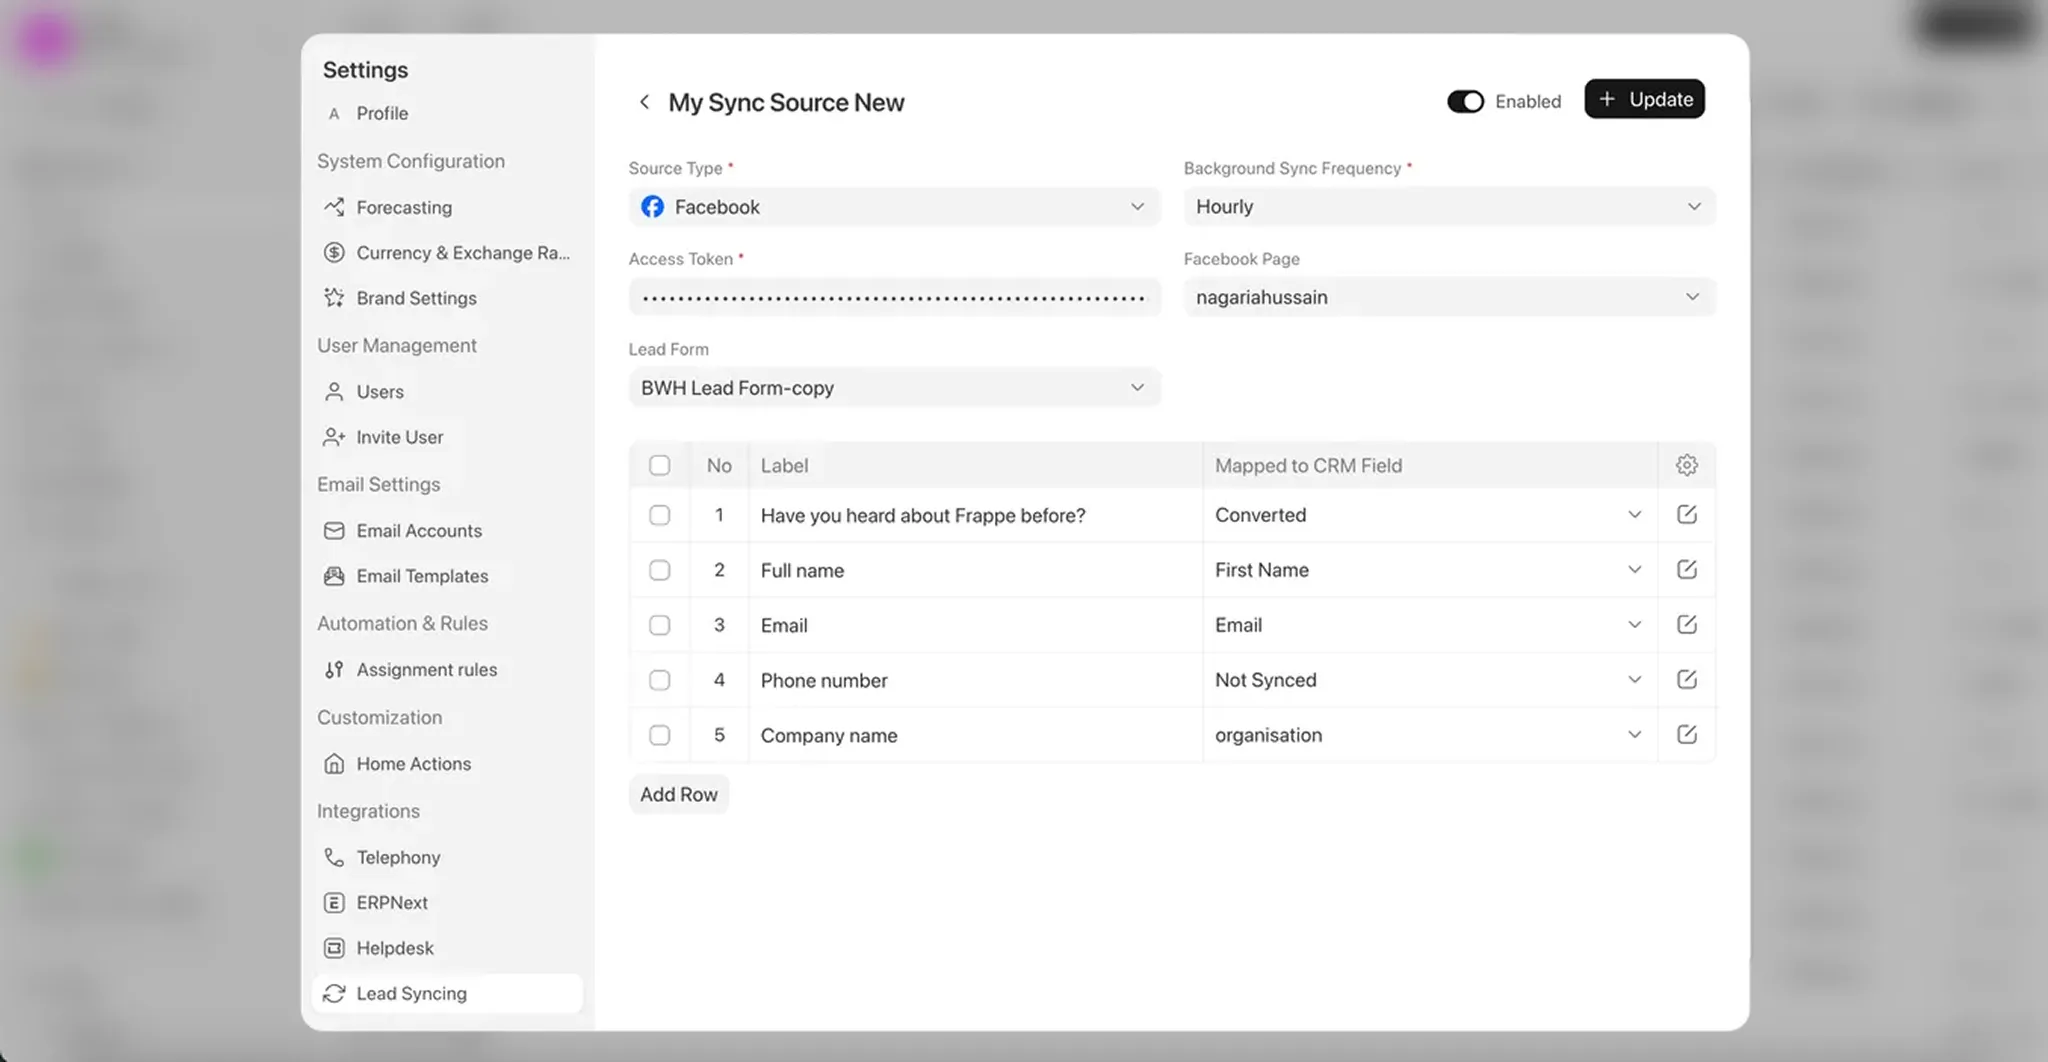Check the row for Full name

pos(660,570)
